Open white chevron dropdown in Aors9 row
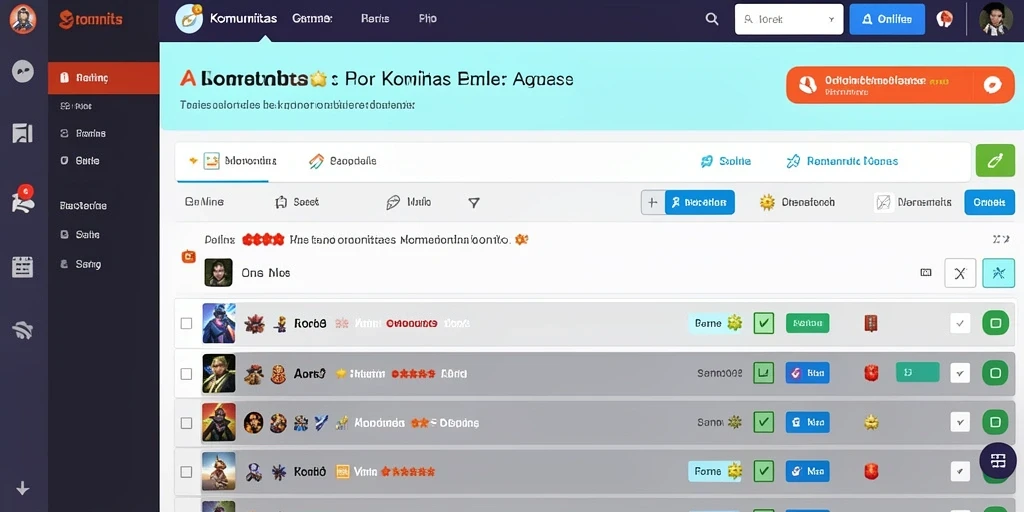This screenshot has width=1024, height=512. point(960,373)
